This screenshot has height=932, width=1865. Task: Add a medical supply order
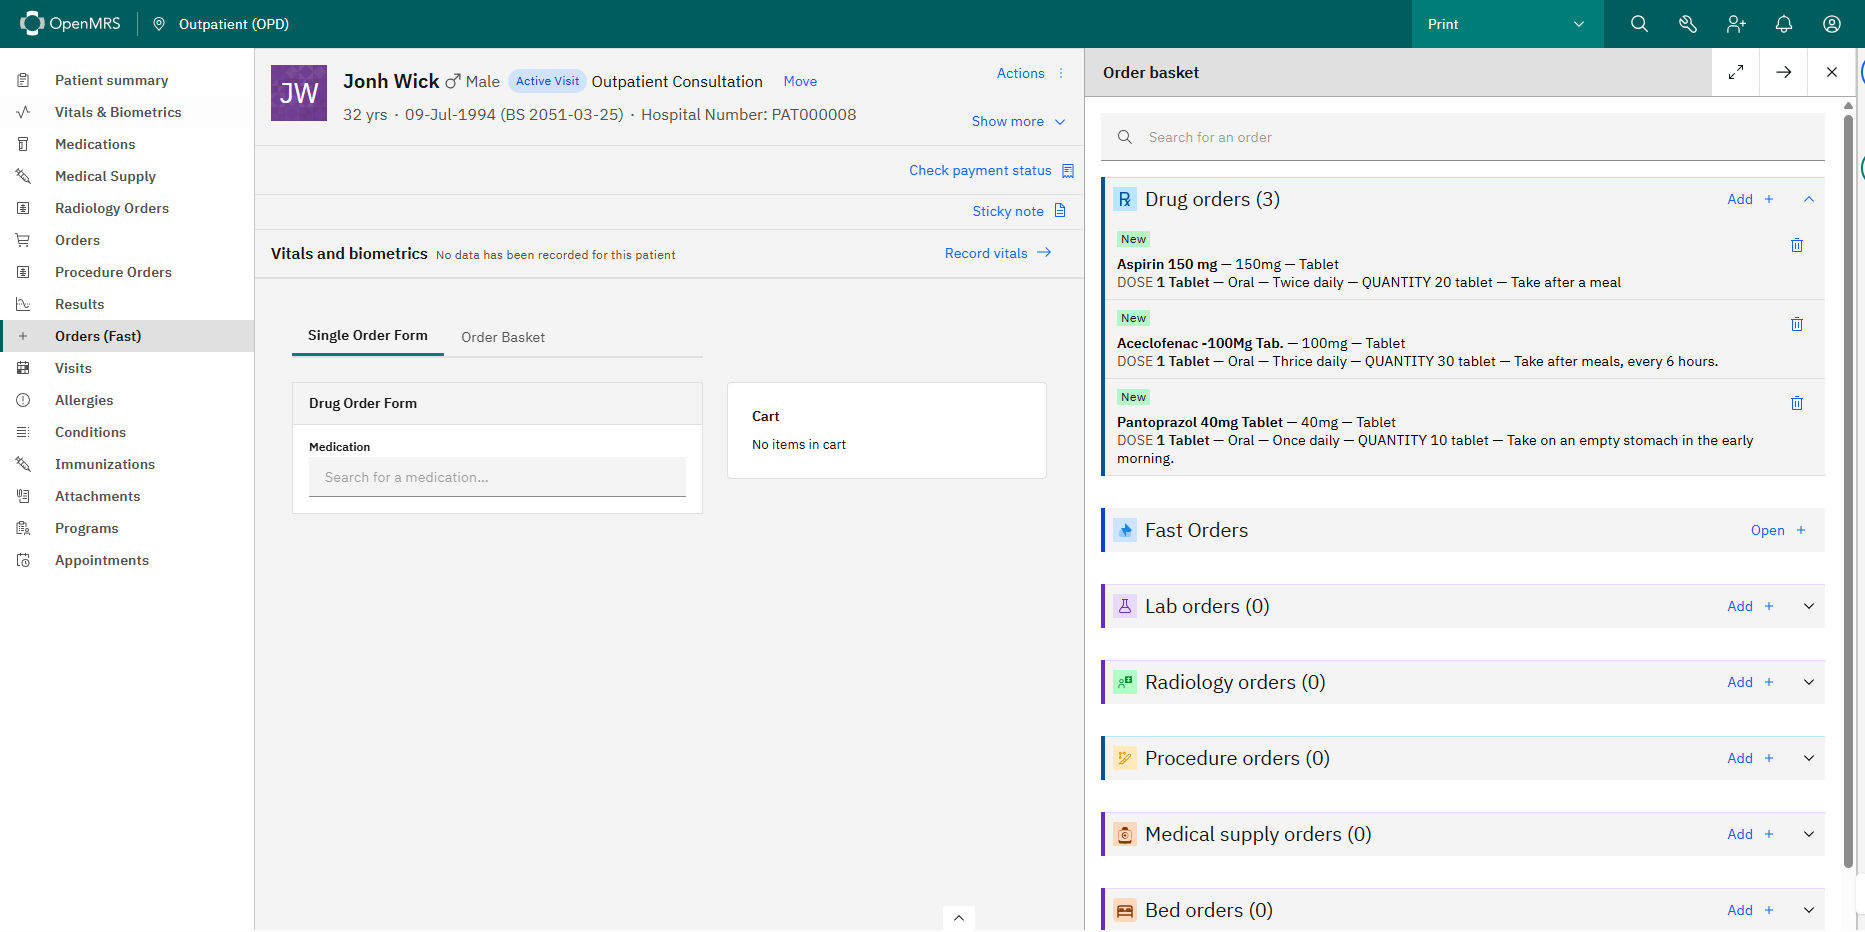point(1751,834)
